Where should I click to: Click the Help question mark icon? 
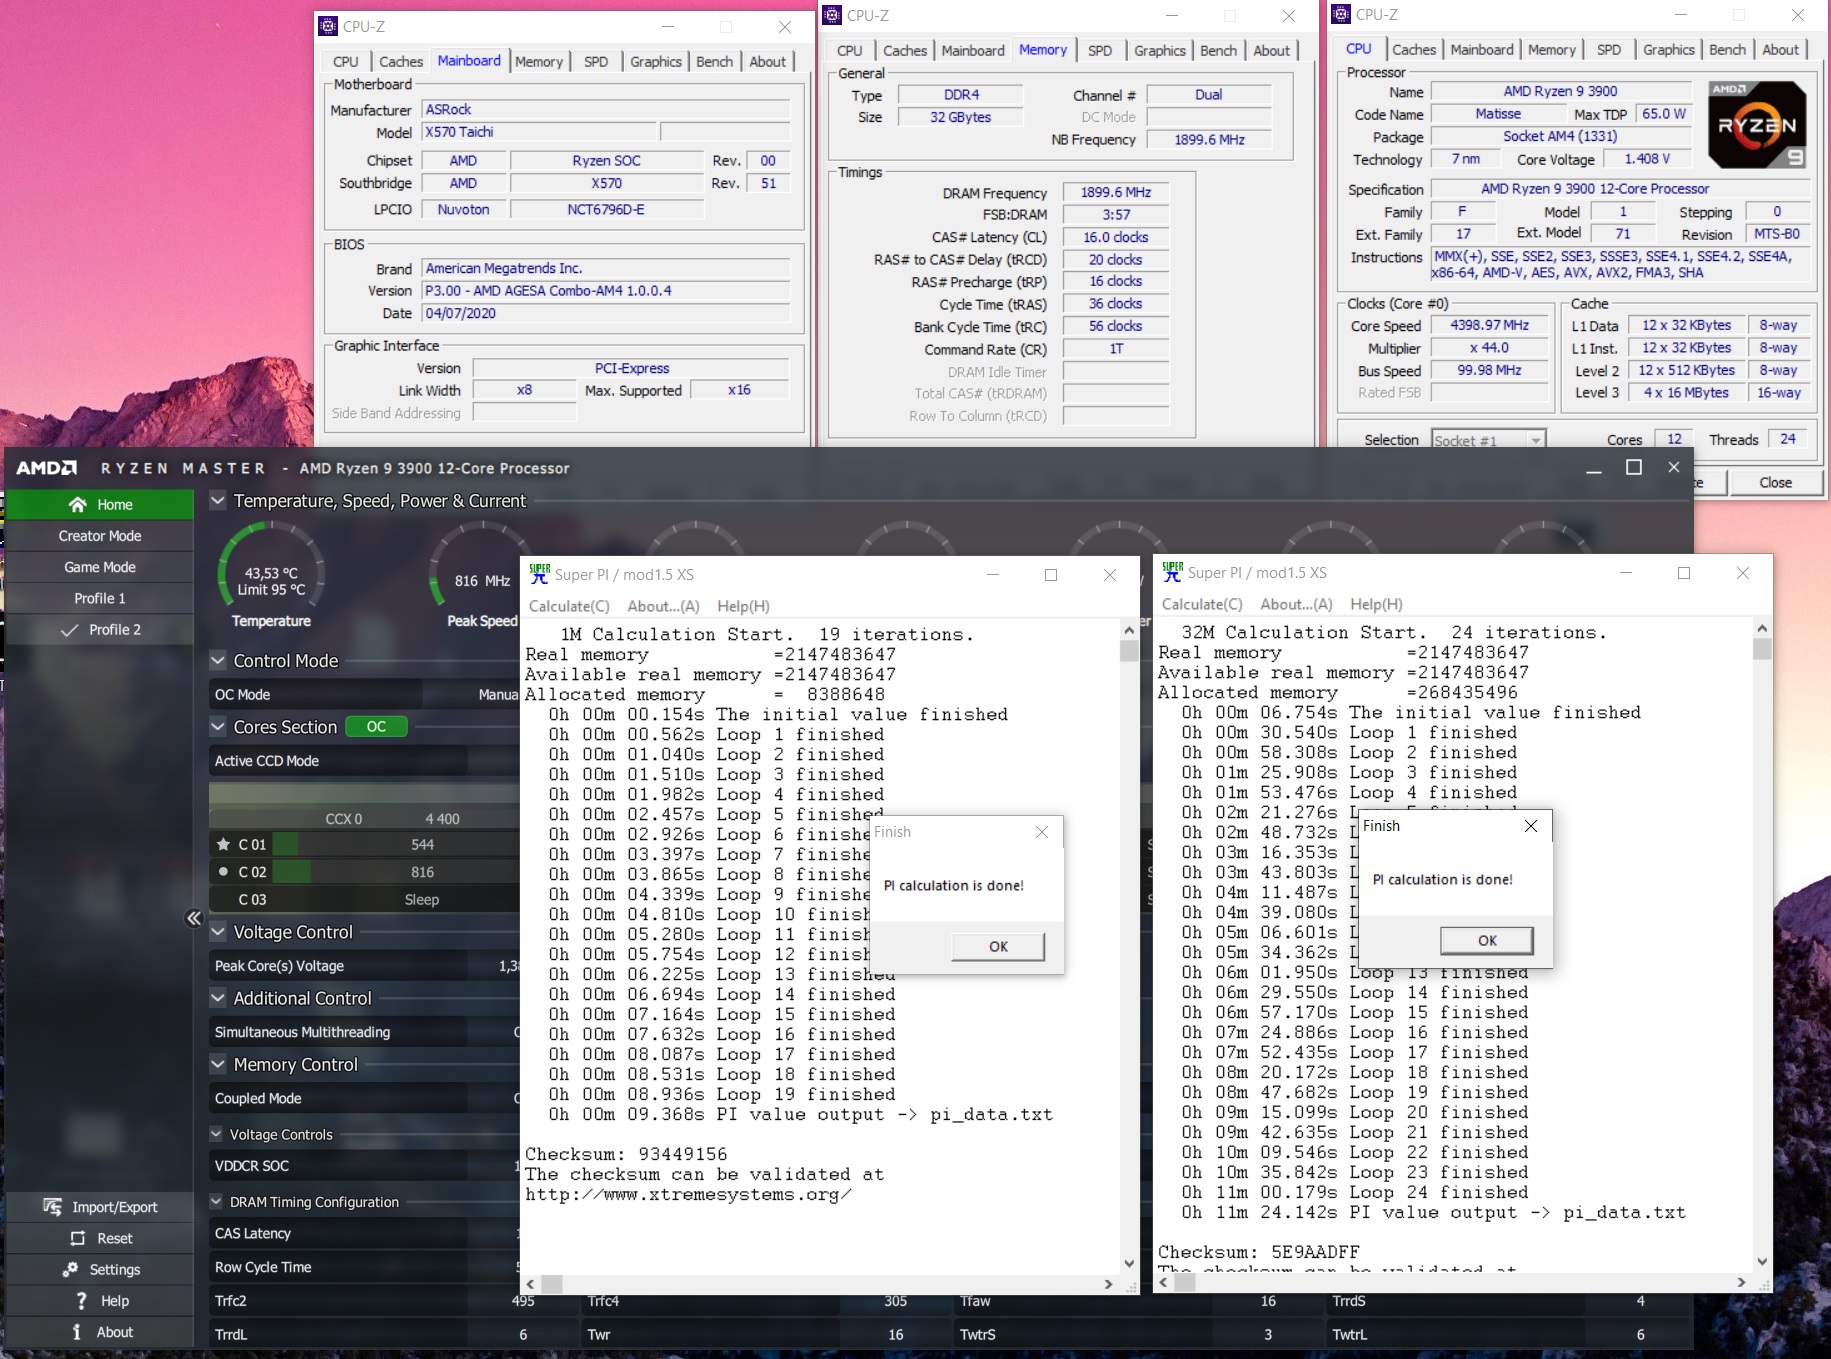pyautogui.click(x=81, y=1300)
